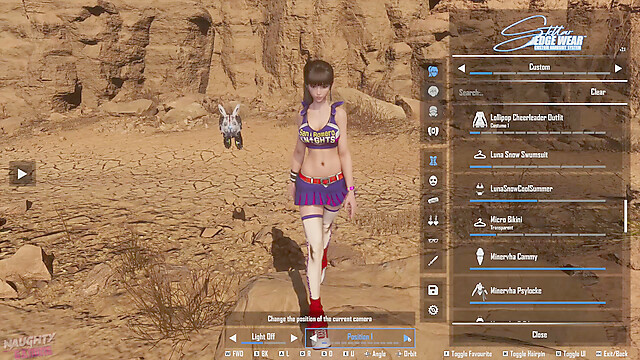
Task: Click variant slider under Micro Bikini
Action: click(x=538, y=235)
